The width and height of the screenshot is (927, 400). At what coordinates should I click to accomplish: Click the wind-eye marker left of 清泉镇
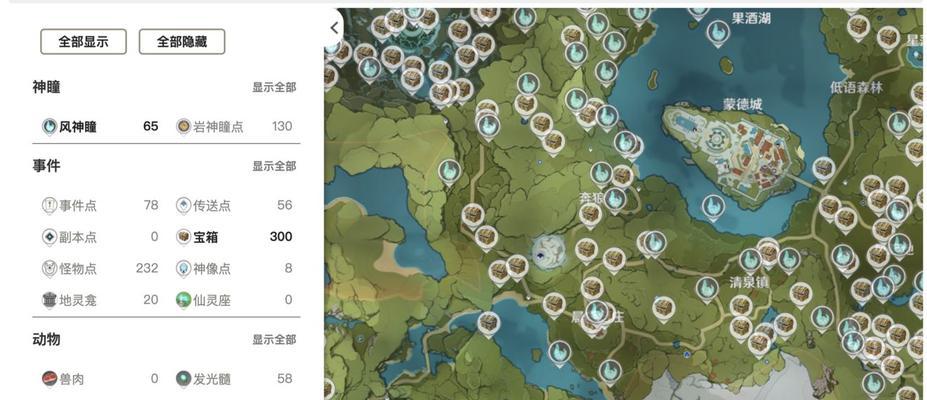coord(707,289)
